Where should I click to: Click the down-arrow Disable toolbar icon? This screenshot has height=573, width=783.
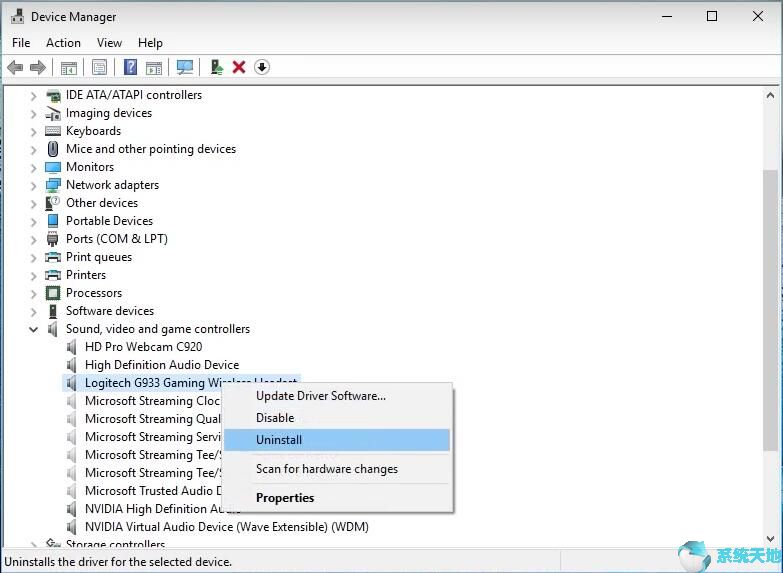click(x=262, y=67)
